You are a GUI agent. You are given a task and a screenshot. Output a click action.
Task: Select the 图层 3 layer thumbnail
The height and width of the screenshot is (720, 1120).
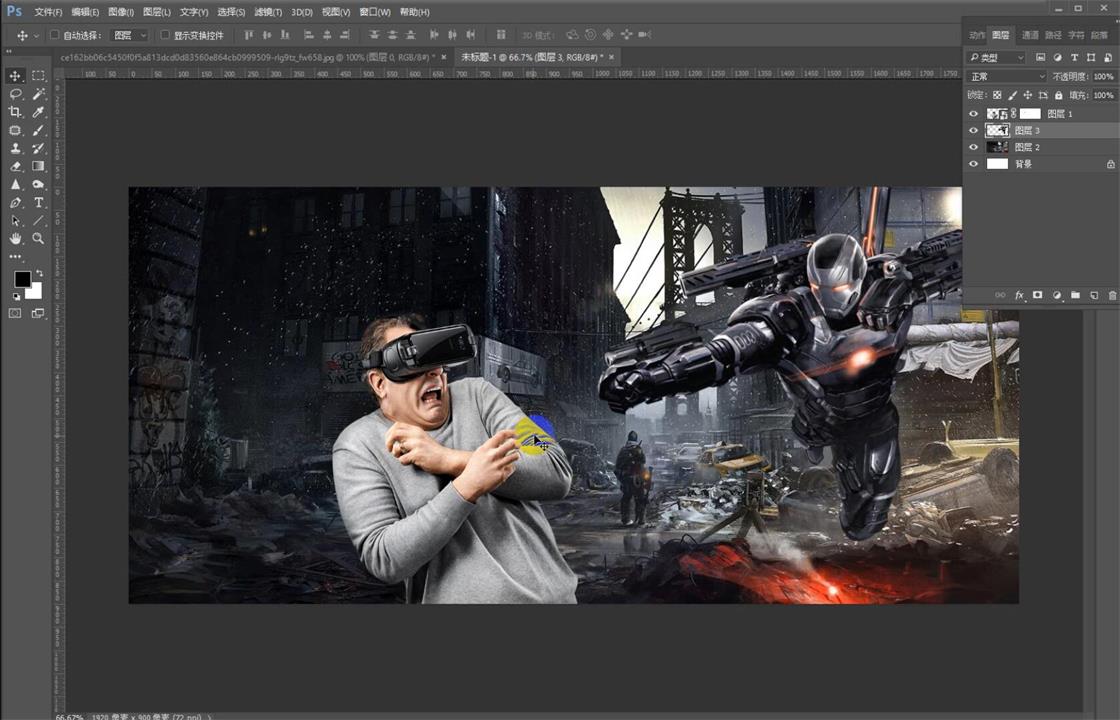point(998,130)
